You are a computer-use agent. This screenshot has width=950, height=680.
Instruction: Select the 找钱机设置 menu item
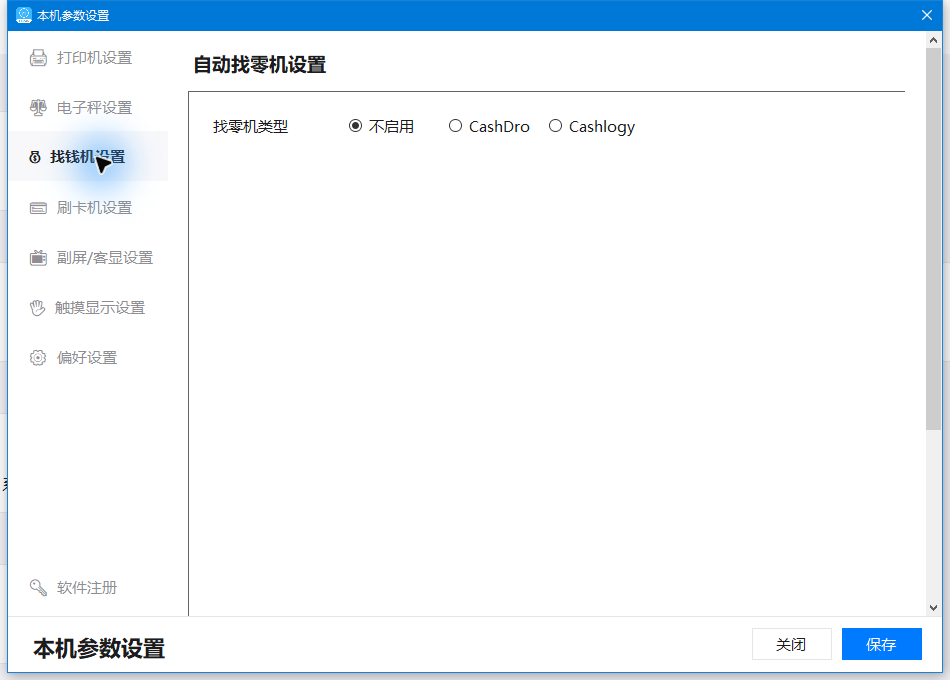pos(88,157)
